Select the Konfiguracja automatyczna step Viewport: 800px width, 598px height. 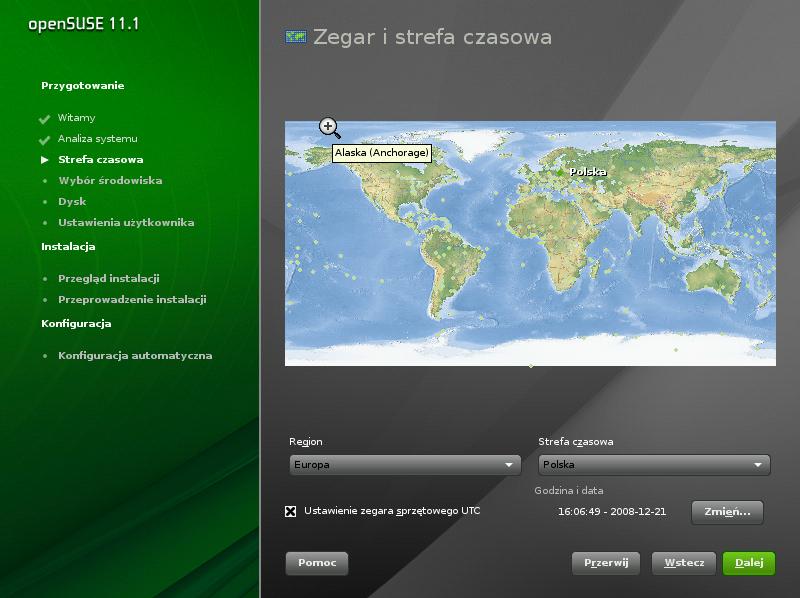tap(135, 356)
